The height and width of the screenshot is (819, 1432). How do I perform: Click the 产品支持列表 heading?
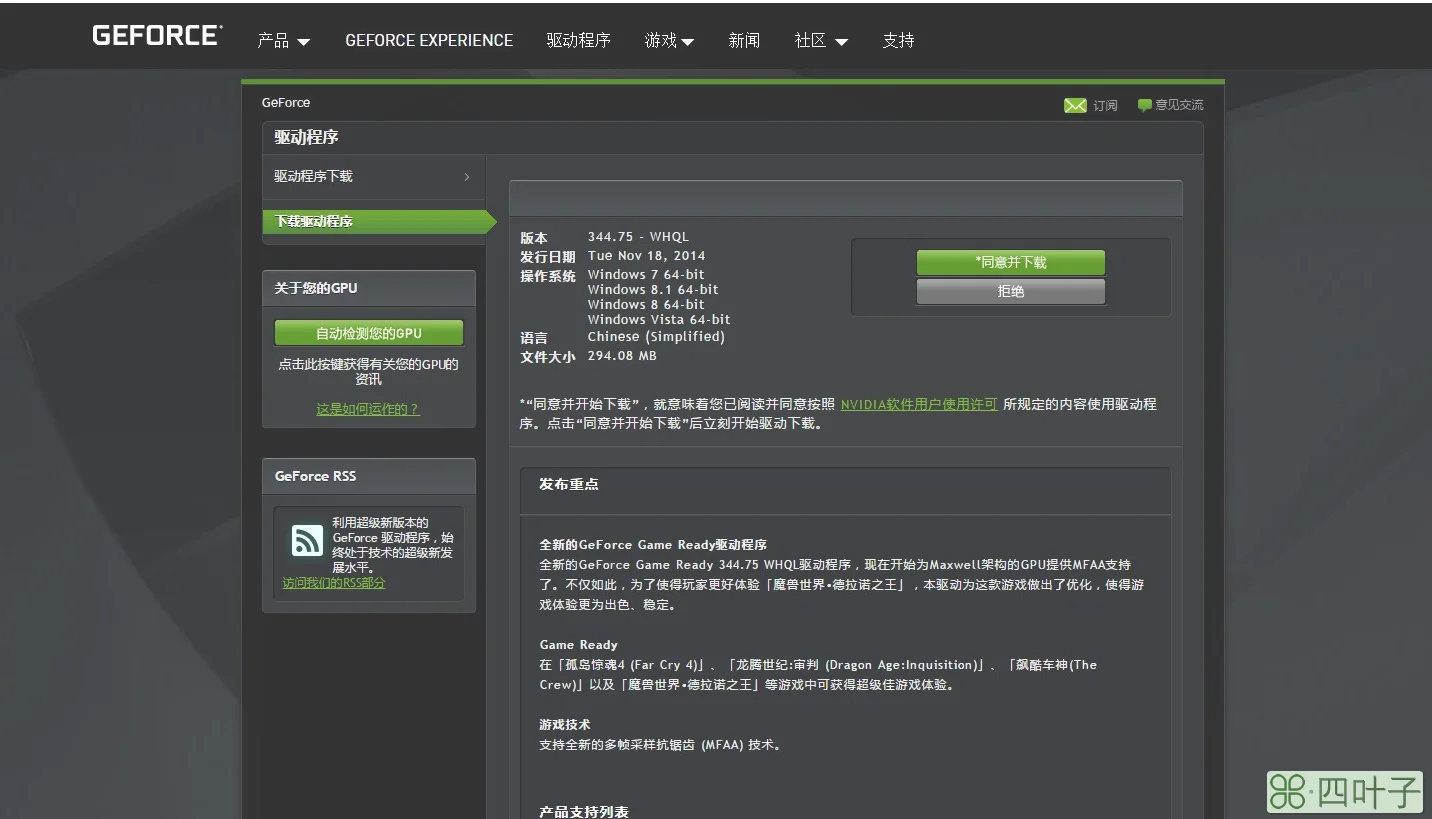click(584, 811)
